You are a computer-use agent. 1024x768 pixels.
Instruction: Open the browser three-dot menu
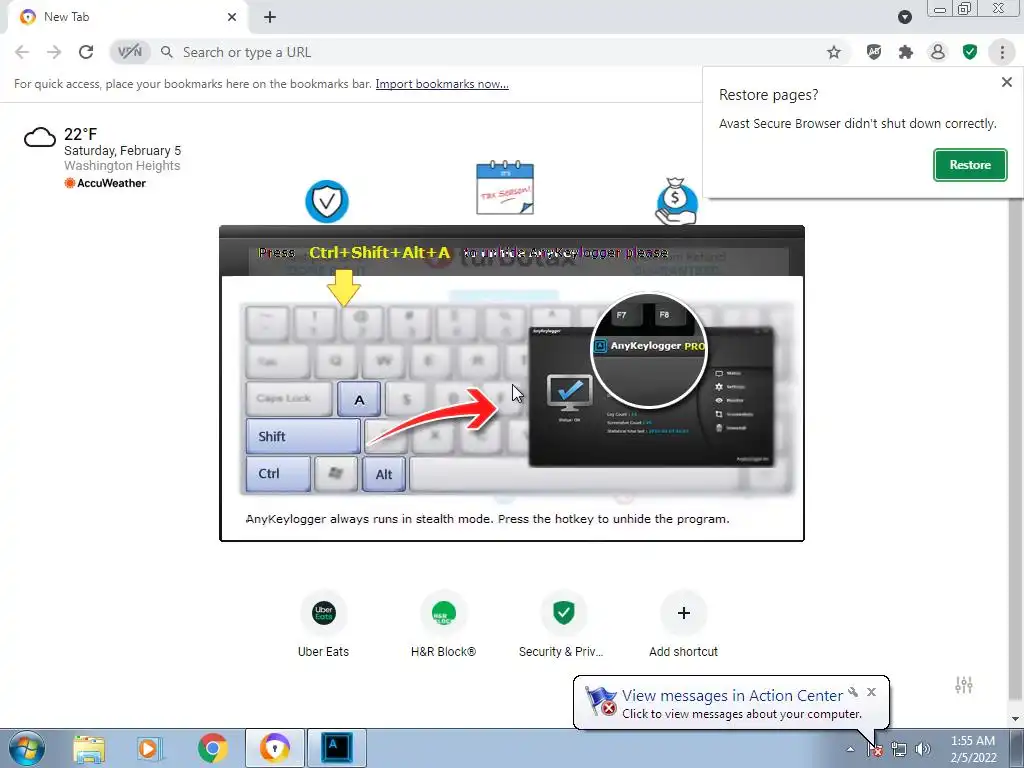[x=1002, y=52]
